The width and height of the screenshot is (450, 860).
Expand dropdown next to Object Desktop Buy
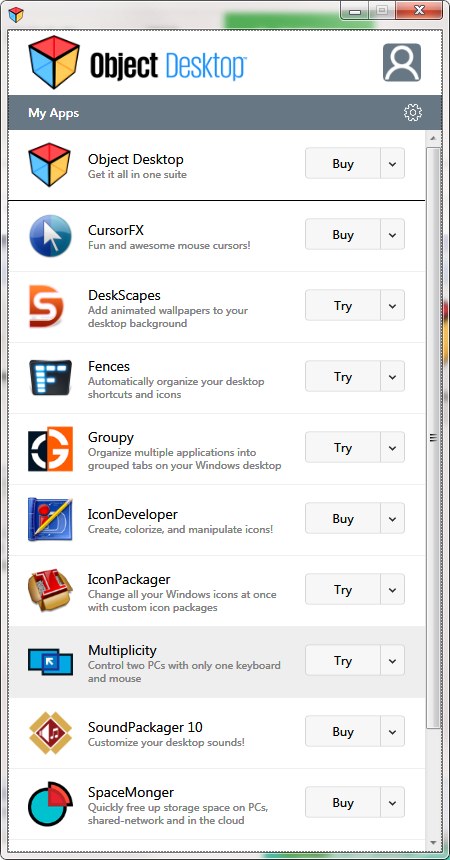(x=392, y=163)
